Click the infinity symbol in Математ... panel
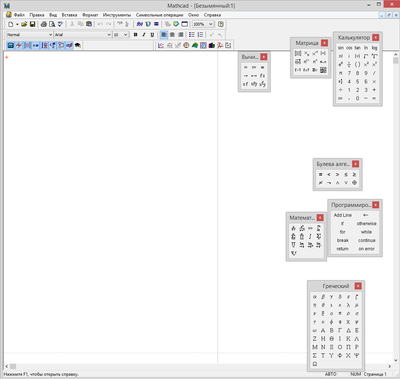Viewport: 400px width, 379px height. pyautogui.click(x=310, y=228)
